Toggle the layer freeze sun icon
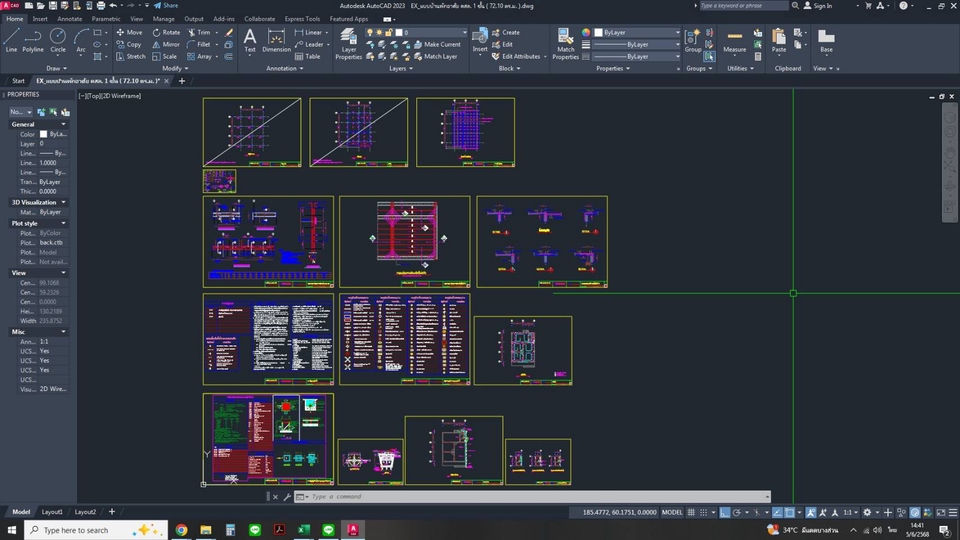This screenshot has width=960, height=540. [x=378, y=32]
